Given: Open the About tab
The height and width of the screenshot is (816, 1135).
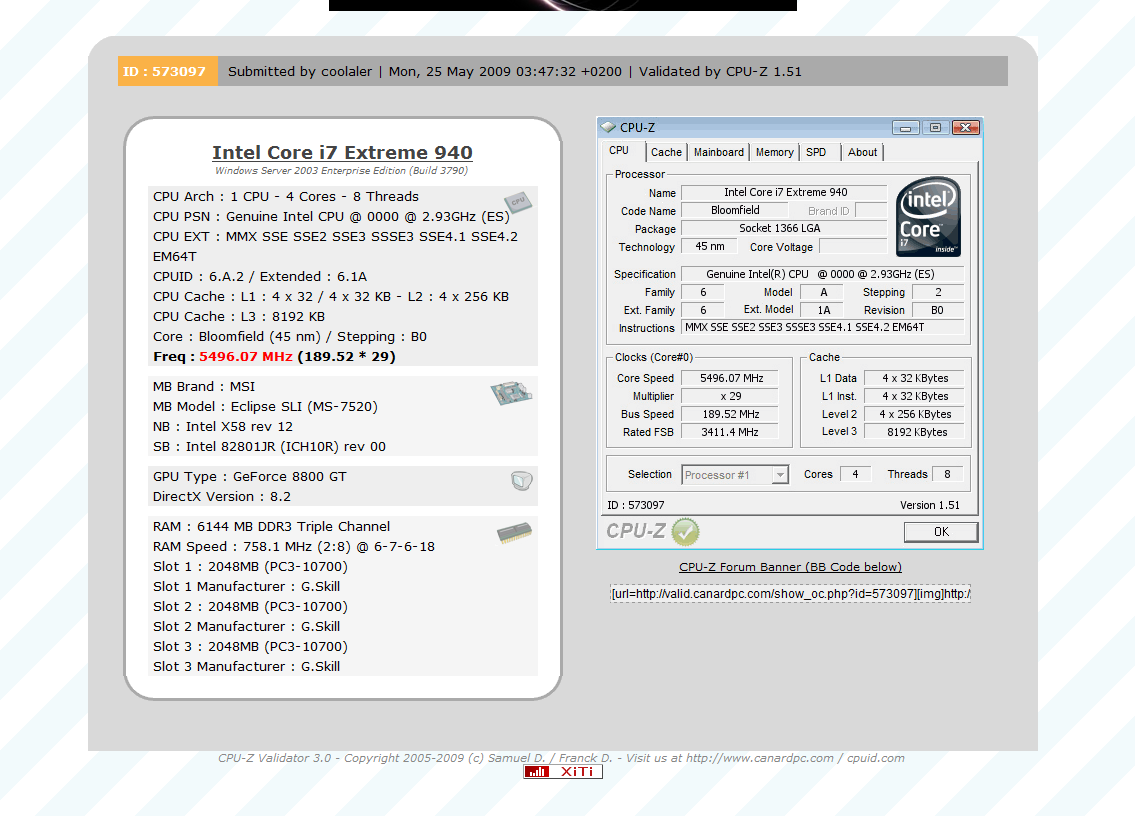Looking at the screenshot, I should pos(862,152).
